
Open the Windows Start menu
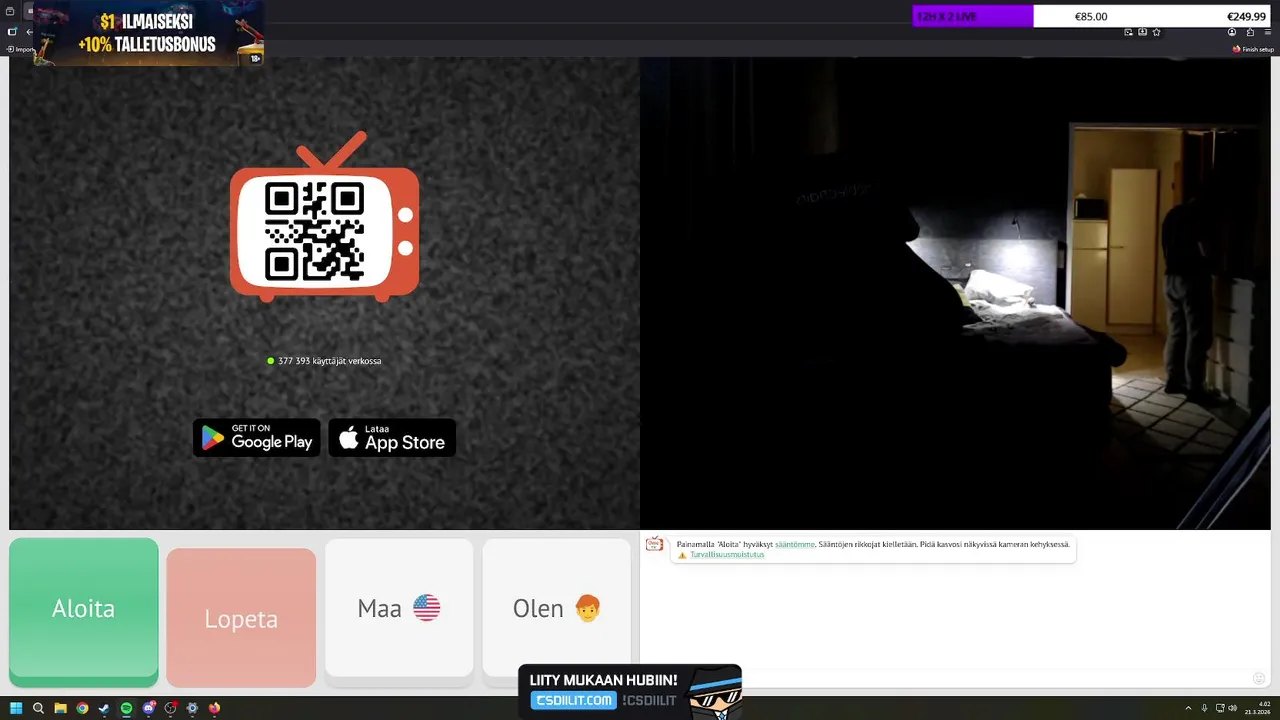tap(16, 708)
